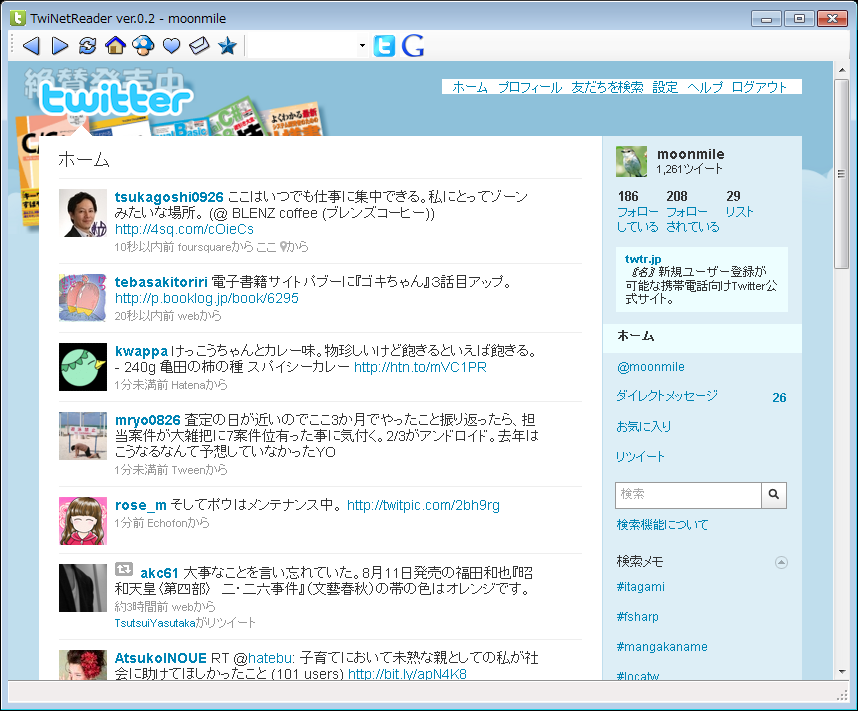The width and height of the screenshot is (858, 711).
Task: Open 設定 in the top navigation
Action: (665, 87)
